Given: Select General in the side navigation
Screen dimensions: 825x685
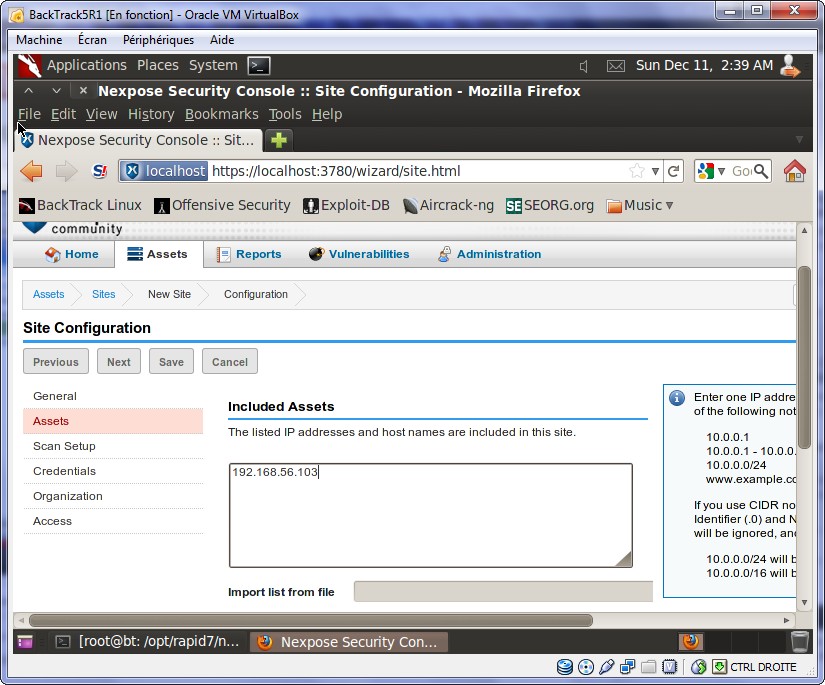Looking at the screenshot, I should pyautogui.click(x=113, y=396).
